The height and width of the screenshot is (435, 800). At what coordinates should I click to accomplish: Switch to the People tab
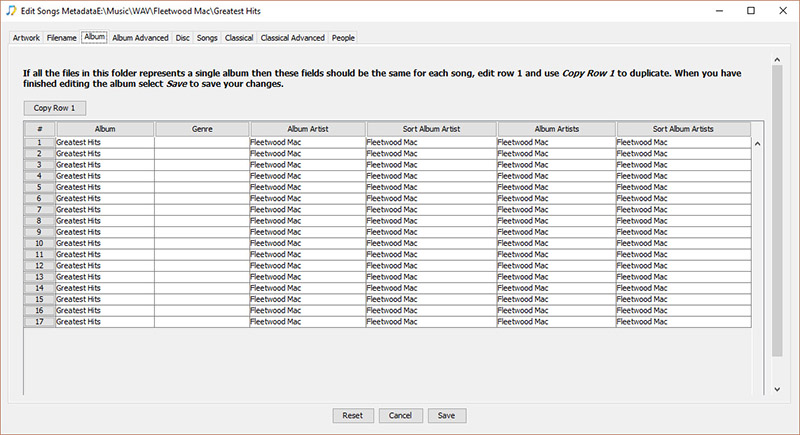343,38
